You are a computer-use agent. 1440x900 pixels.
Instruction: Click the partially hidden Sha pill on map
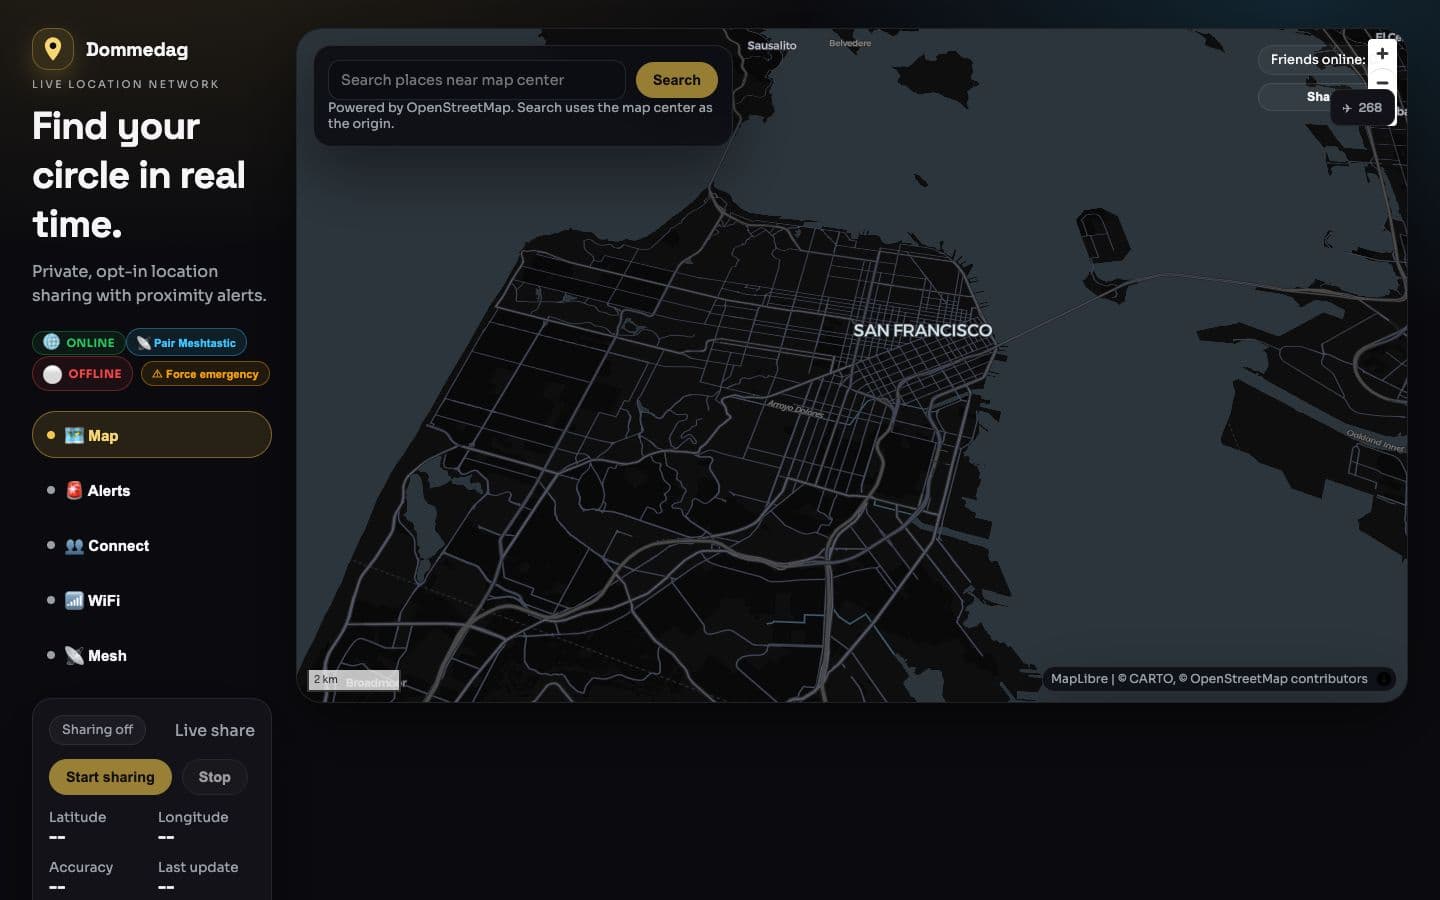1294,97
